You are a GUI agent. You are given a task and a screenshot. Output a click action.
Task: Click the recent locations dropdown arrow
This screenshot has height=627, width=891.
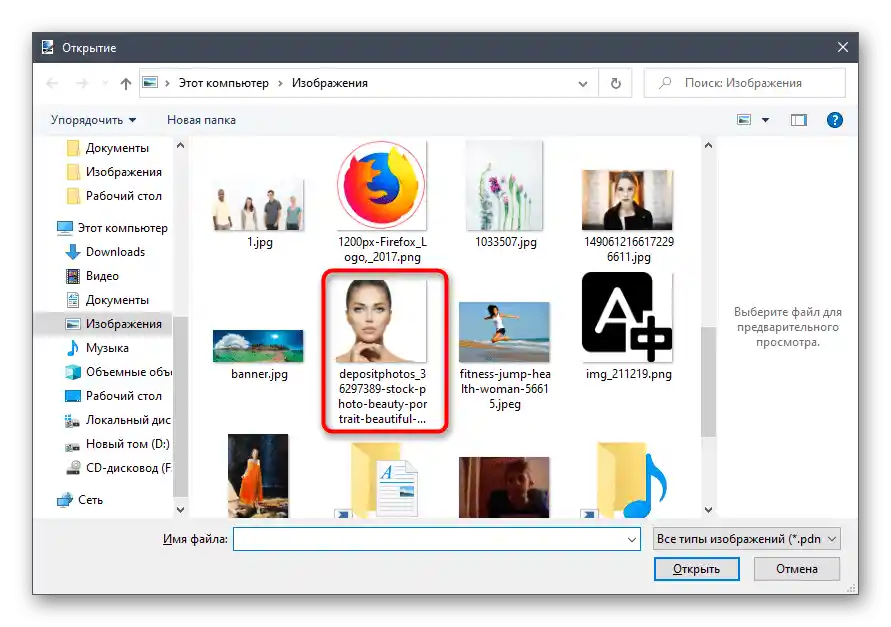tap(105, 84)
